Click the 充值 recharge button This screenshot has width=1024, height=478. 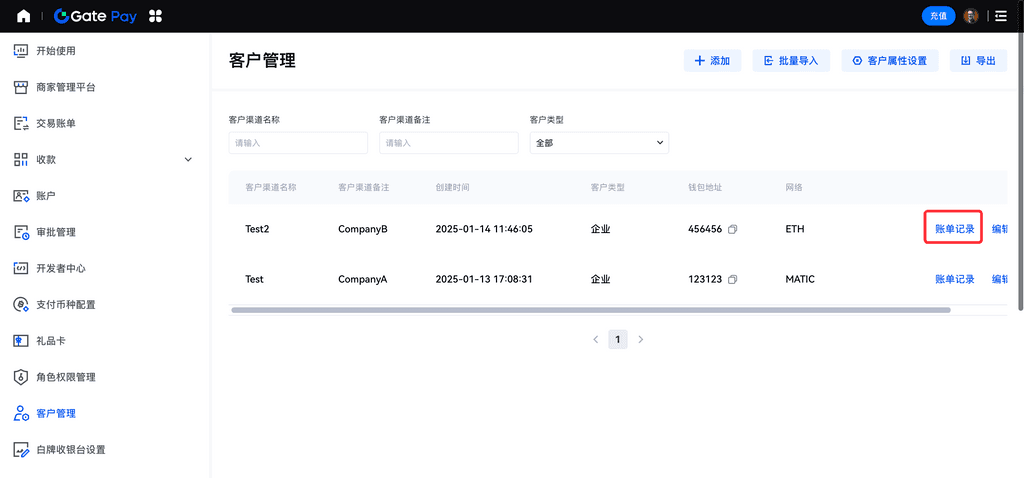pyautogui.click(x=938, y=16)
